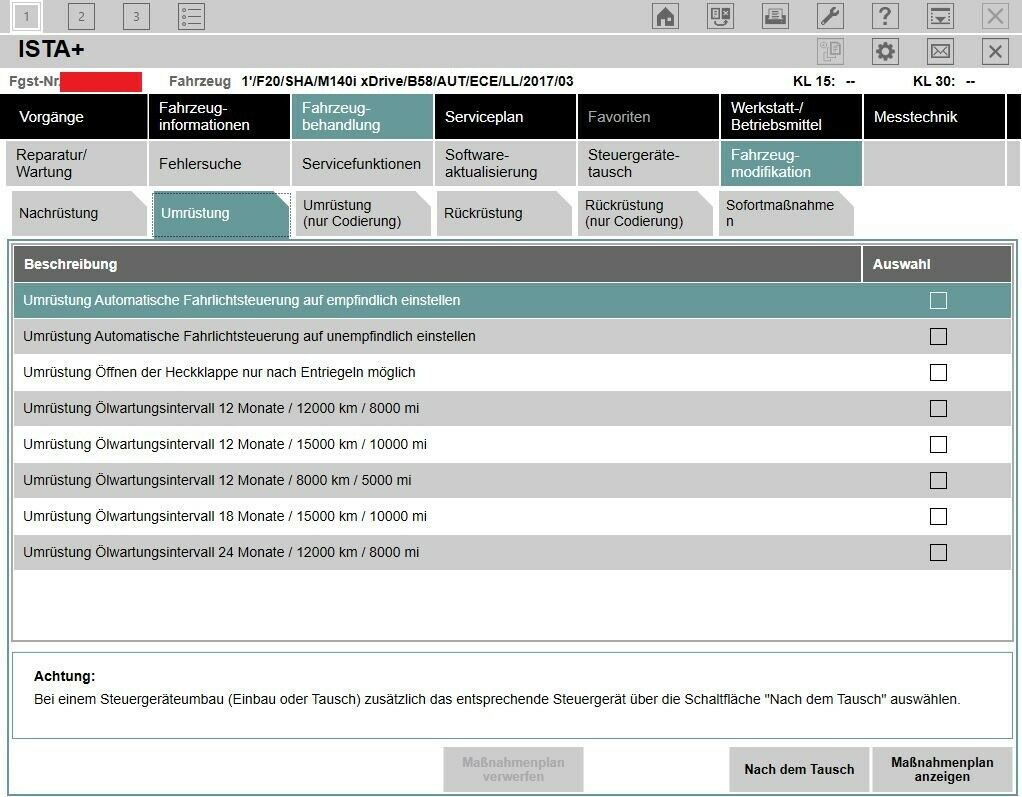Select Ölwartungsintervall 24 Monate / 12000 km checkbox
Viewport: 1022px width, 797px height.
click(x=938, y=553)
